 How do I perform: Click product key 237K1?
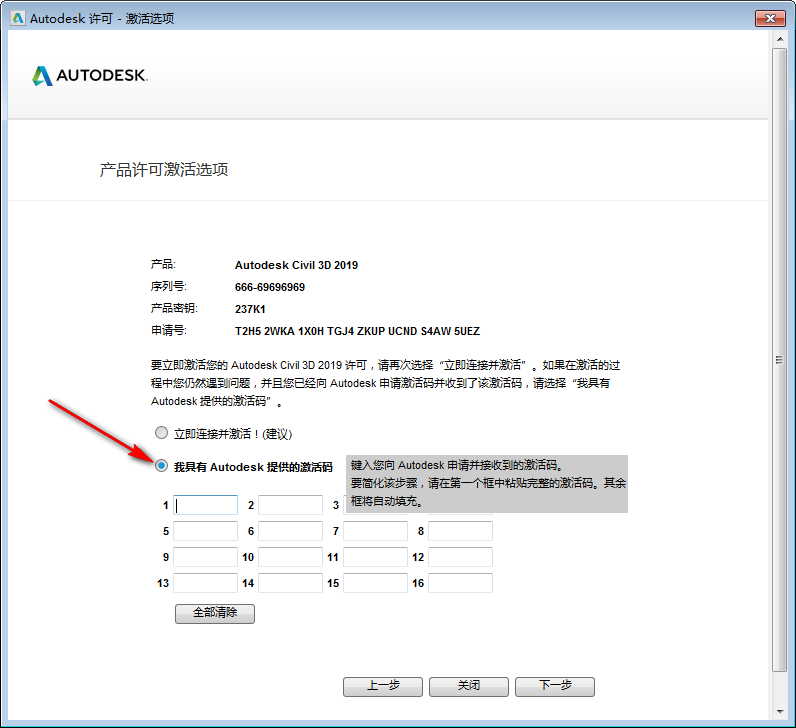coord(250,309)
